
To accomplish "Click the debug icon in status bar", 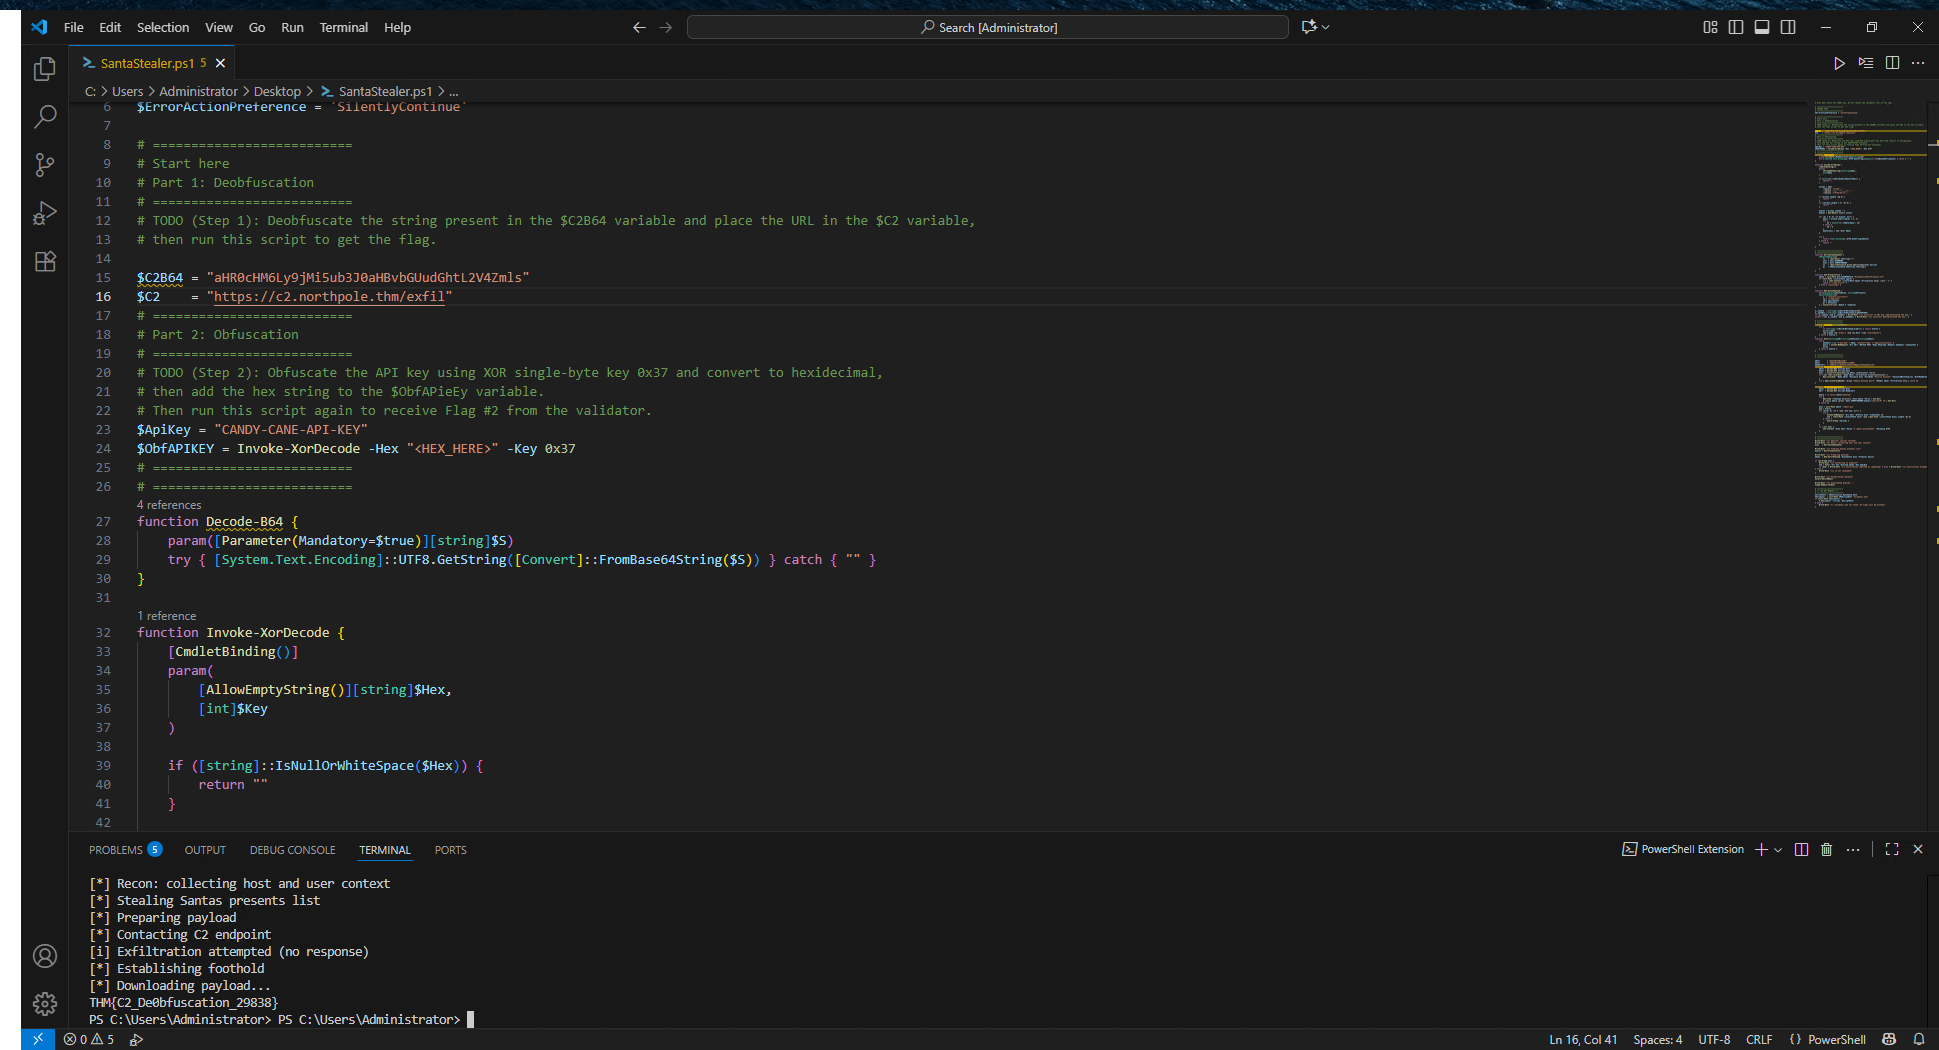I will [x=137, y=1039].
